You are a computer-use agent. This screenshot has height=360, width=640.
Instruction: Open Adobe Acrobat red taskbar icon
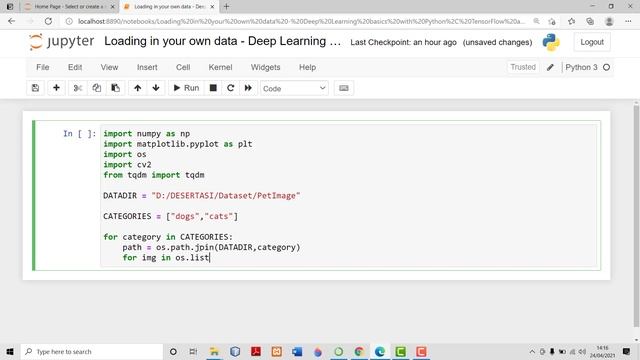click(256, 351)
